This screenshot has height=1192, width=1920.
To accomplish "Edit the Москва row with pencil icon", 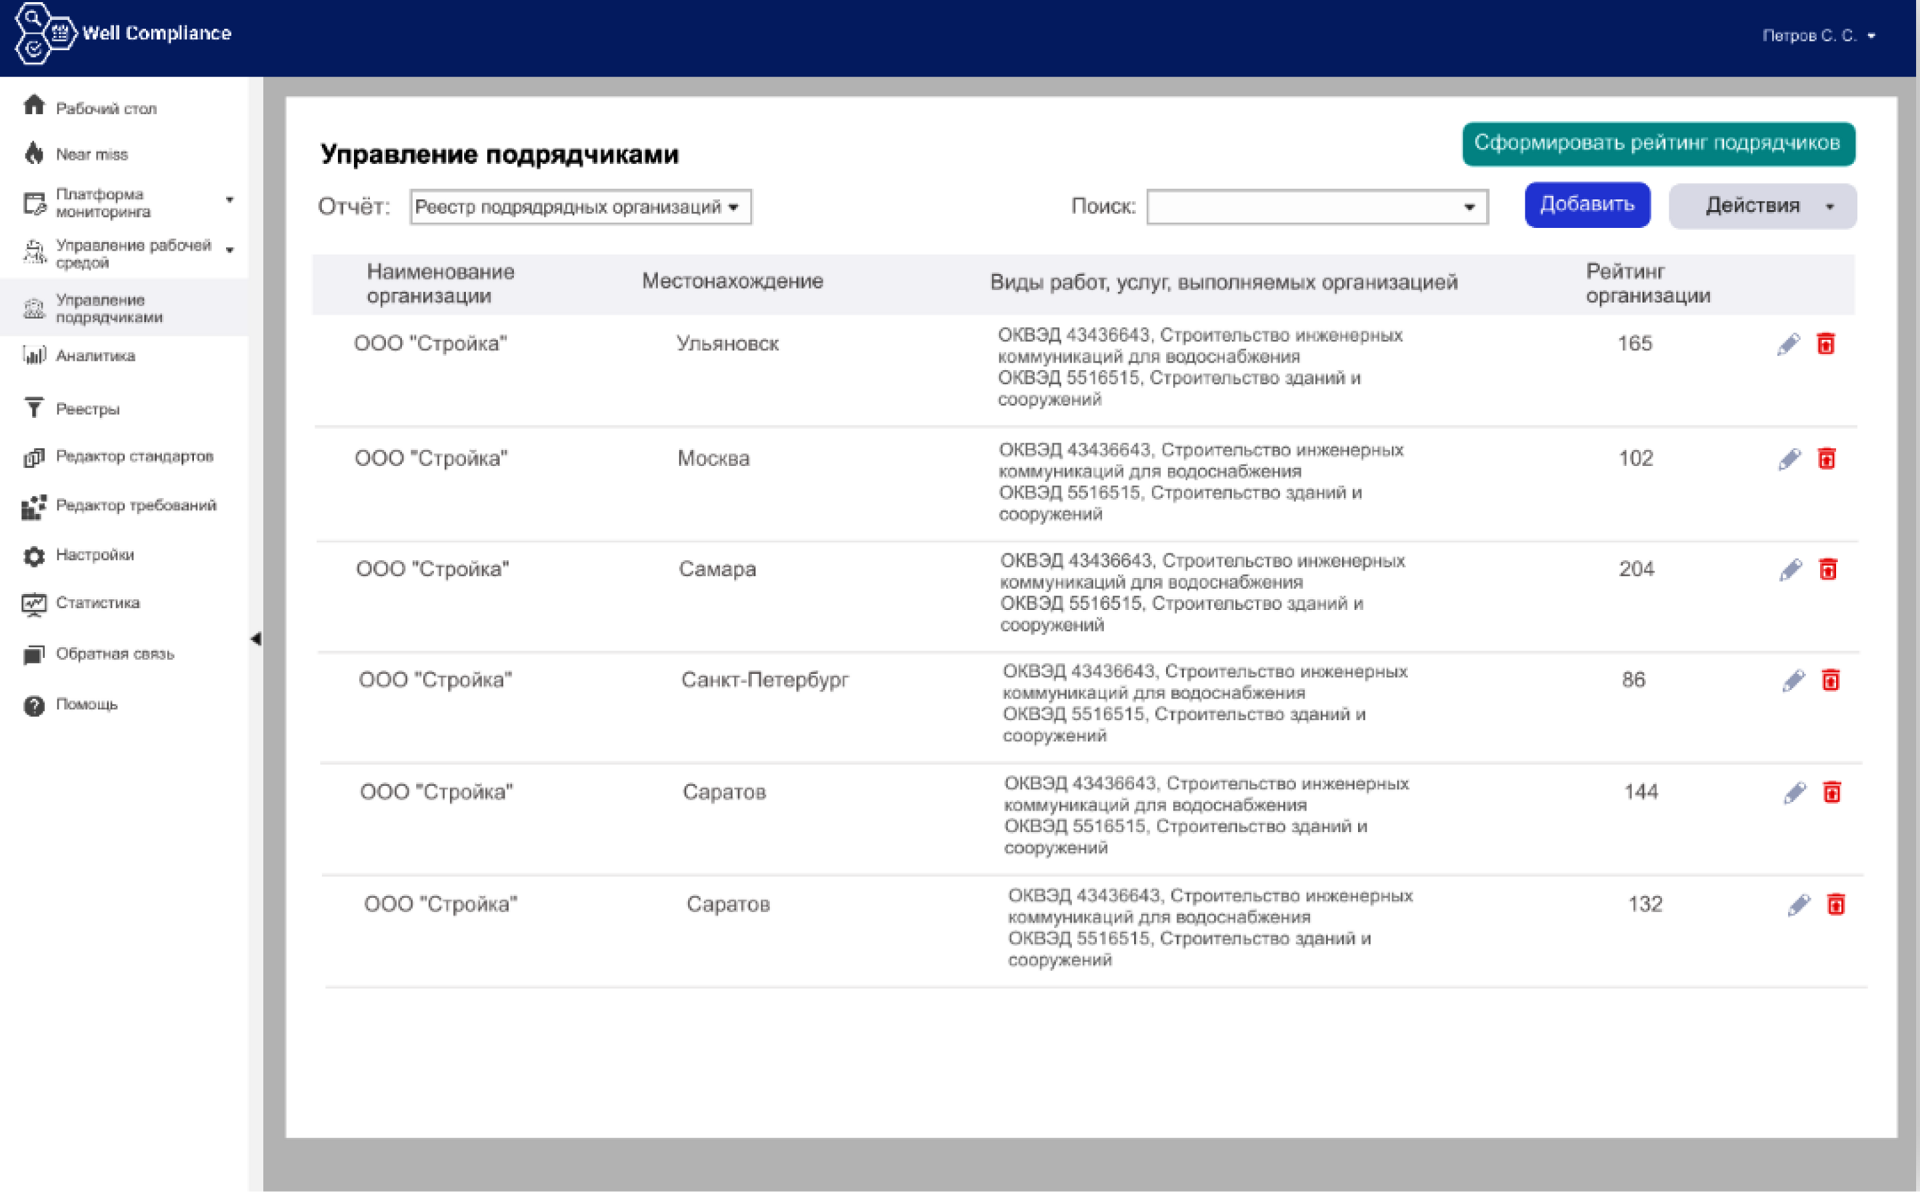I will click(1790, 459).
